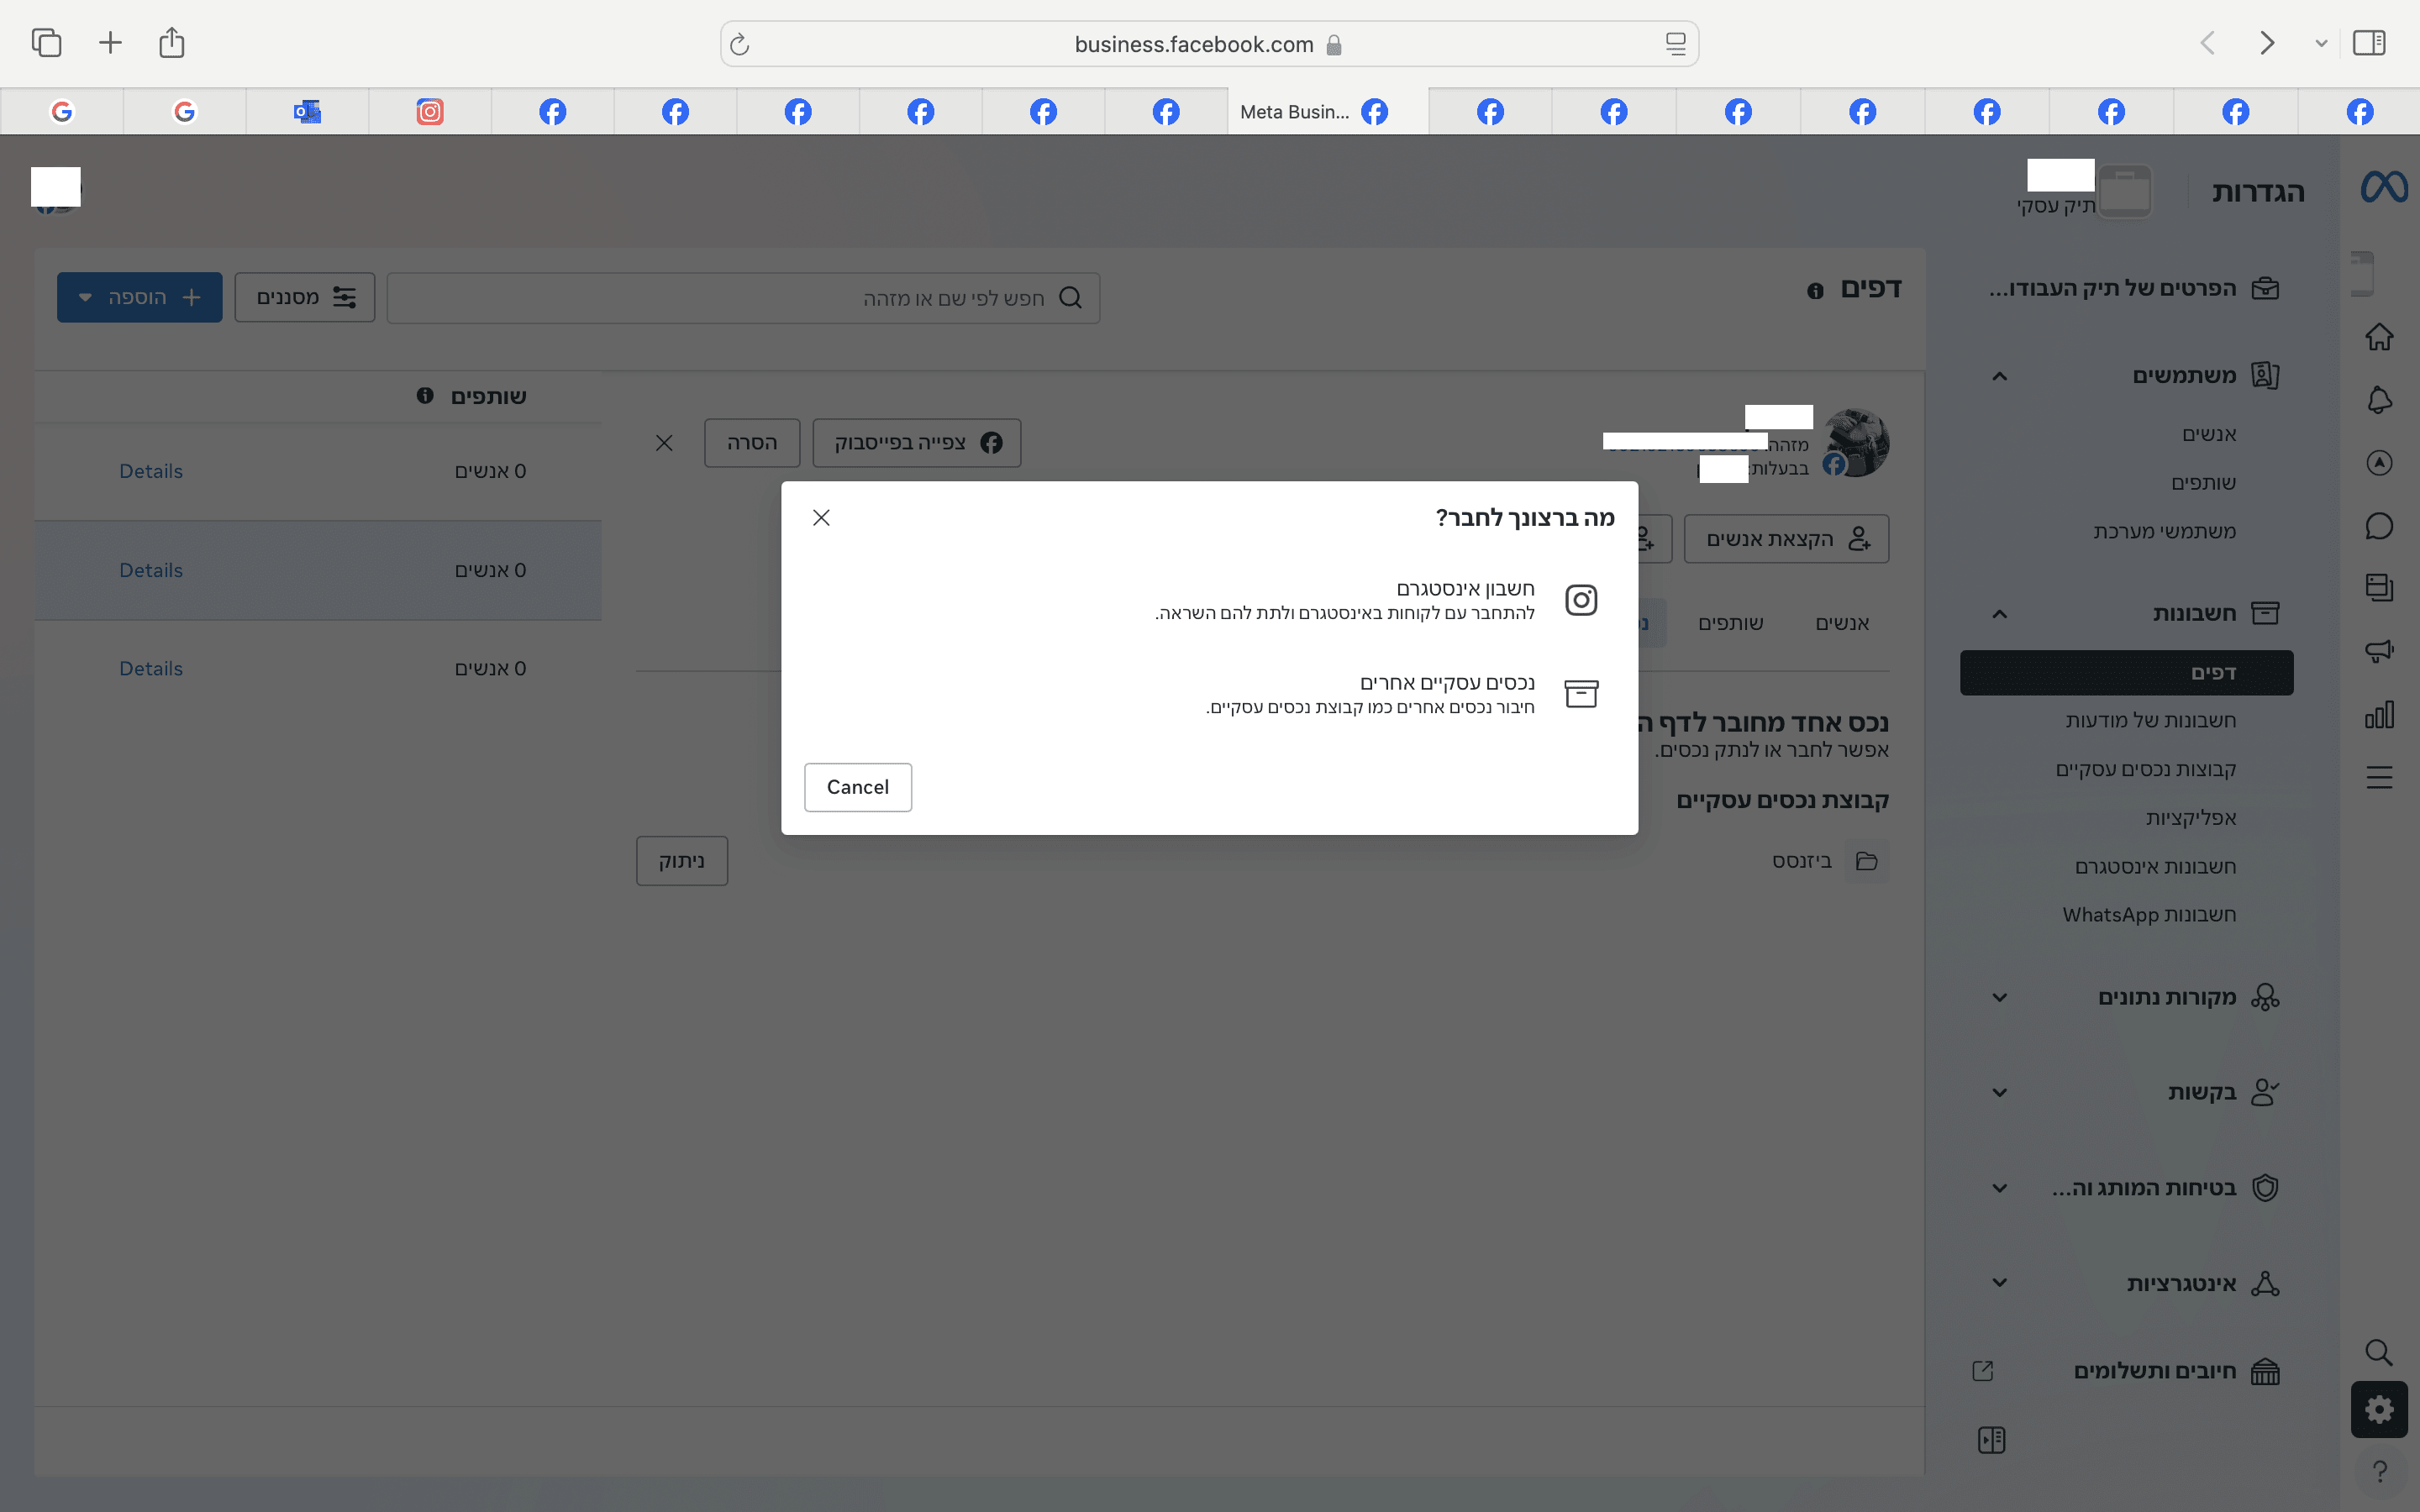The height and width of the screenshot is (1512, 2420).
Task: Expand the בקשות section
Action: tap(1999, 1092)
